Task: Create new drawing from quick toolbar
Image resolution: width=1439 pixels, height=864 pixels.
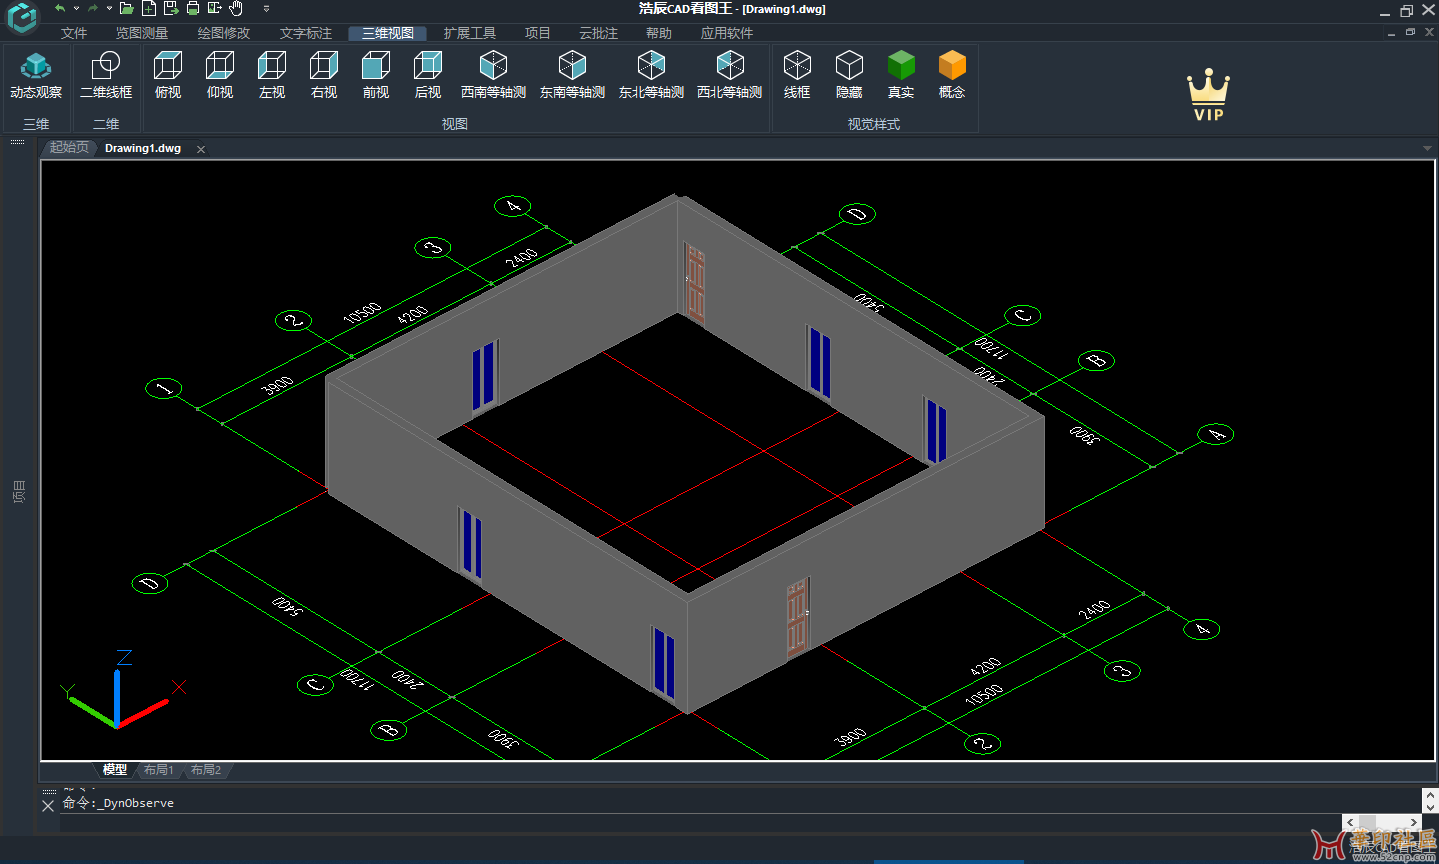Action: click(x=148, y=8)
